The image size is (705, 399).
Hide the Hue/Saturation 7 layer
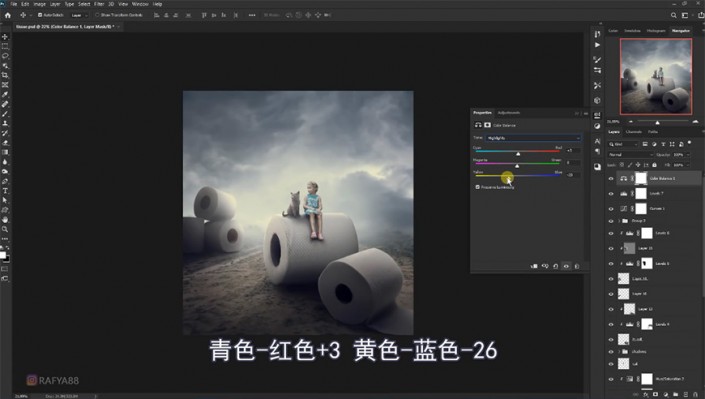[611, 379]
